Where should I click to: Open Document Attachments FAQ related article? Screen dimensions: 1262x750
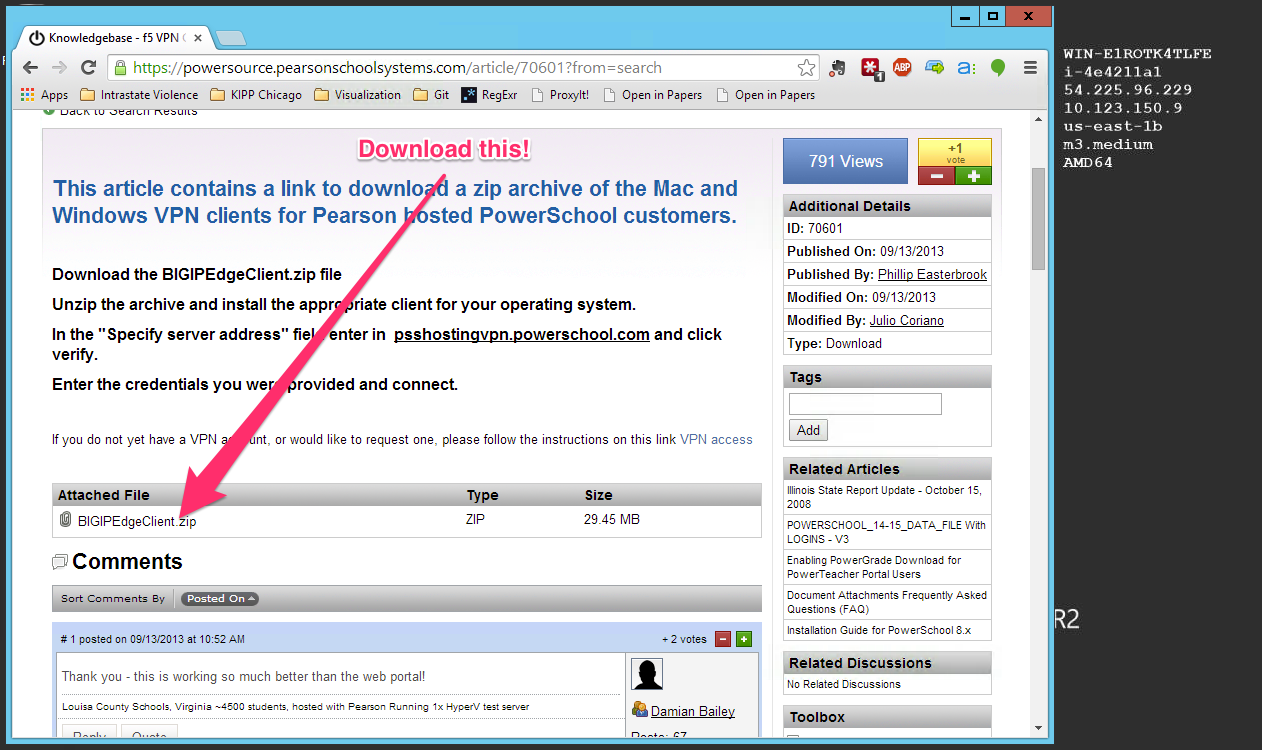coord(887,602)
